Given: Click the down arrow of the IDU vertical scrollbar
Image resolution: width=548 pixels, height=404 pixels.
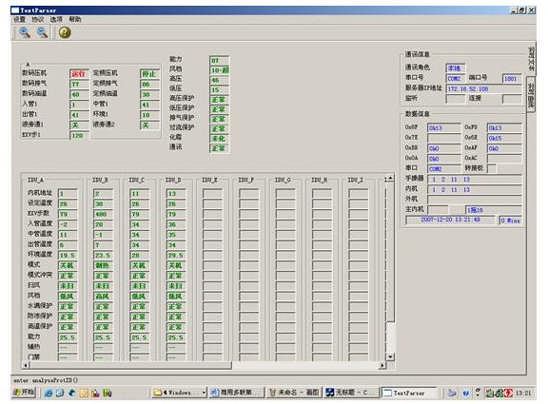Looking at the screenshot, I should tap(390, 356).
